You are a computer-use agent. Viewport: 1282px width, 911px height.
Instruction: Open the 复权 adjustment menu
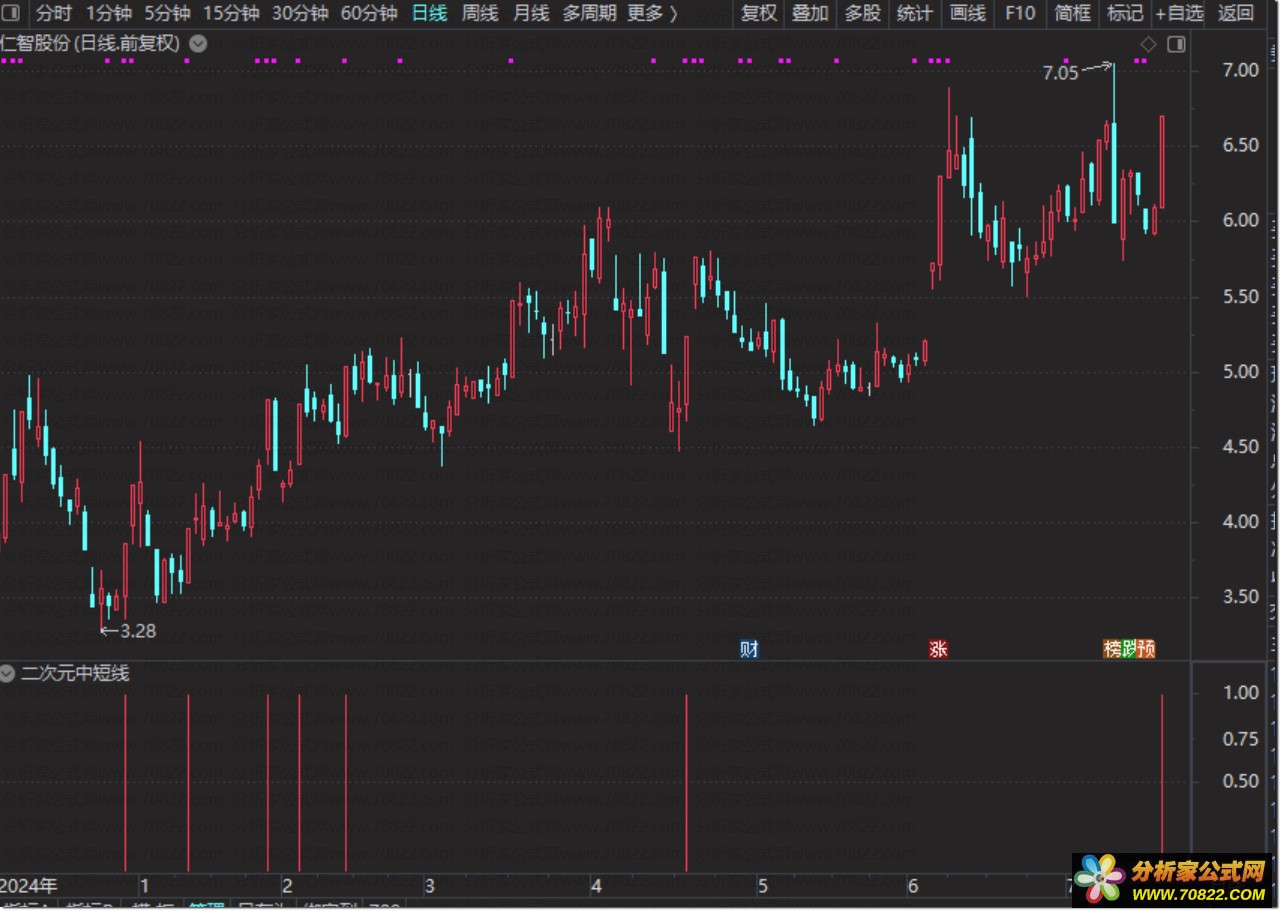coord(759,13)
